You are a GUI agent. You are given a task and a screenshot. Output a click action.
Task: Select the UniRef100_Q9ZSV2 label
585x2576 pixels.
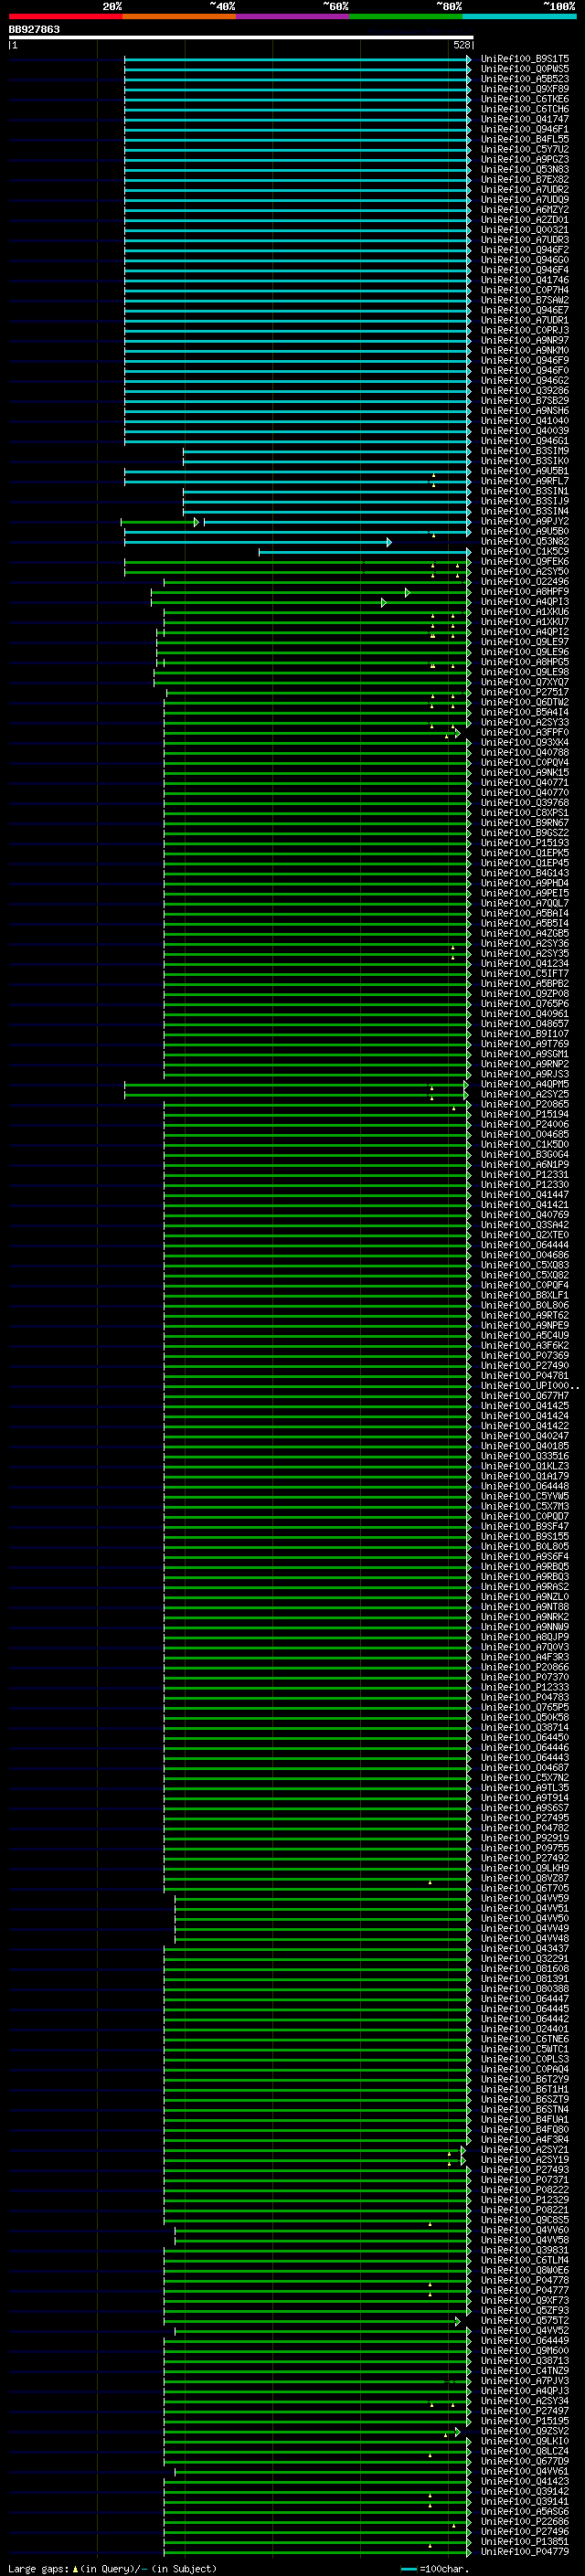525,2432
